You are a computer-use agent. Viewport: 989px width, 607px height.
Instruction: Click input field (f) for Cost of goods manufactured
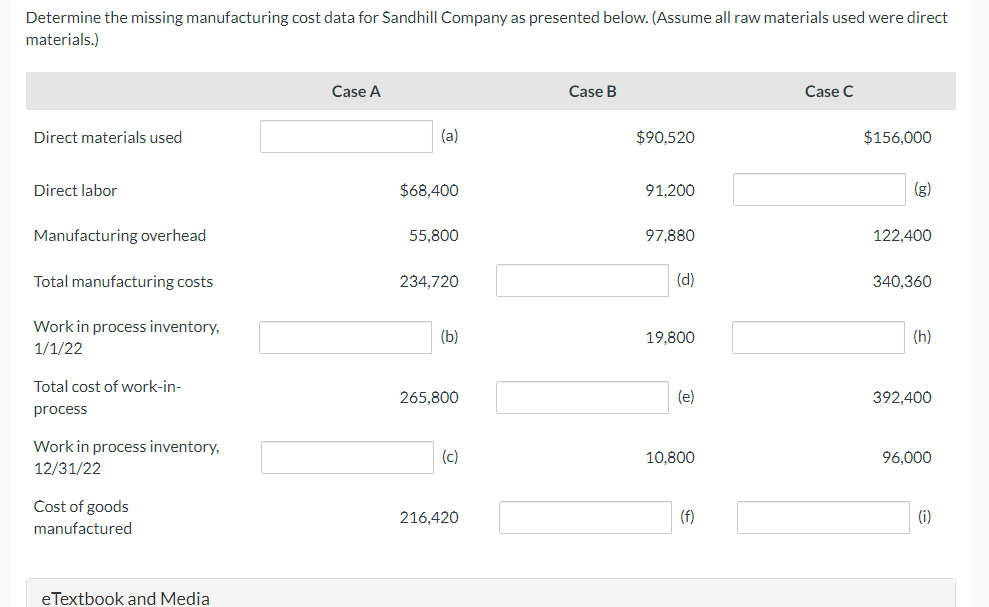584,517
